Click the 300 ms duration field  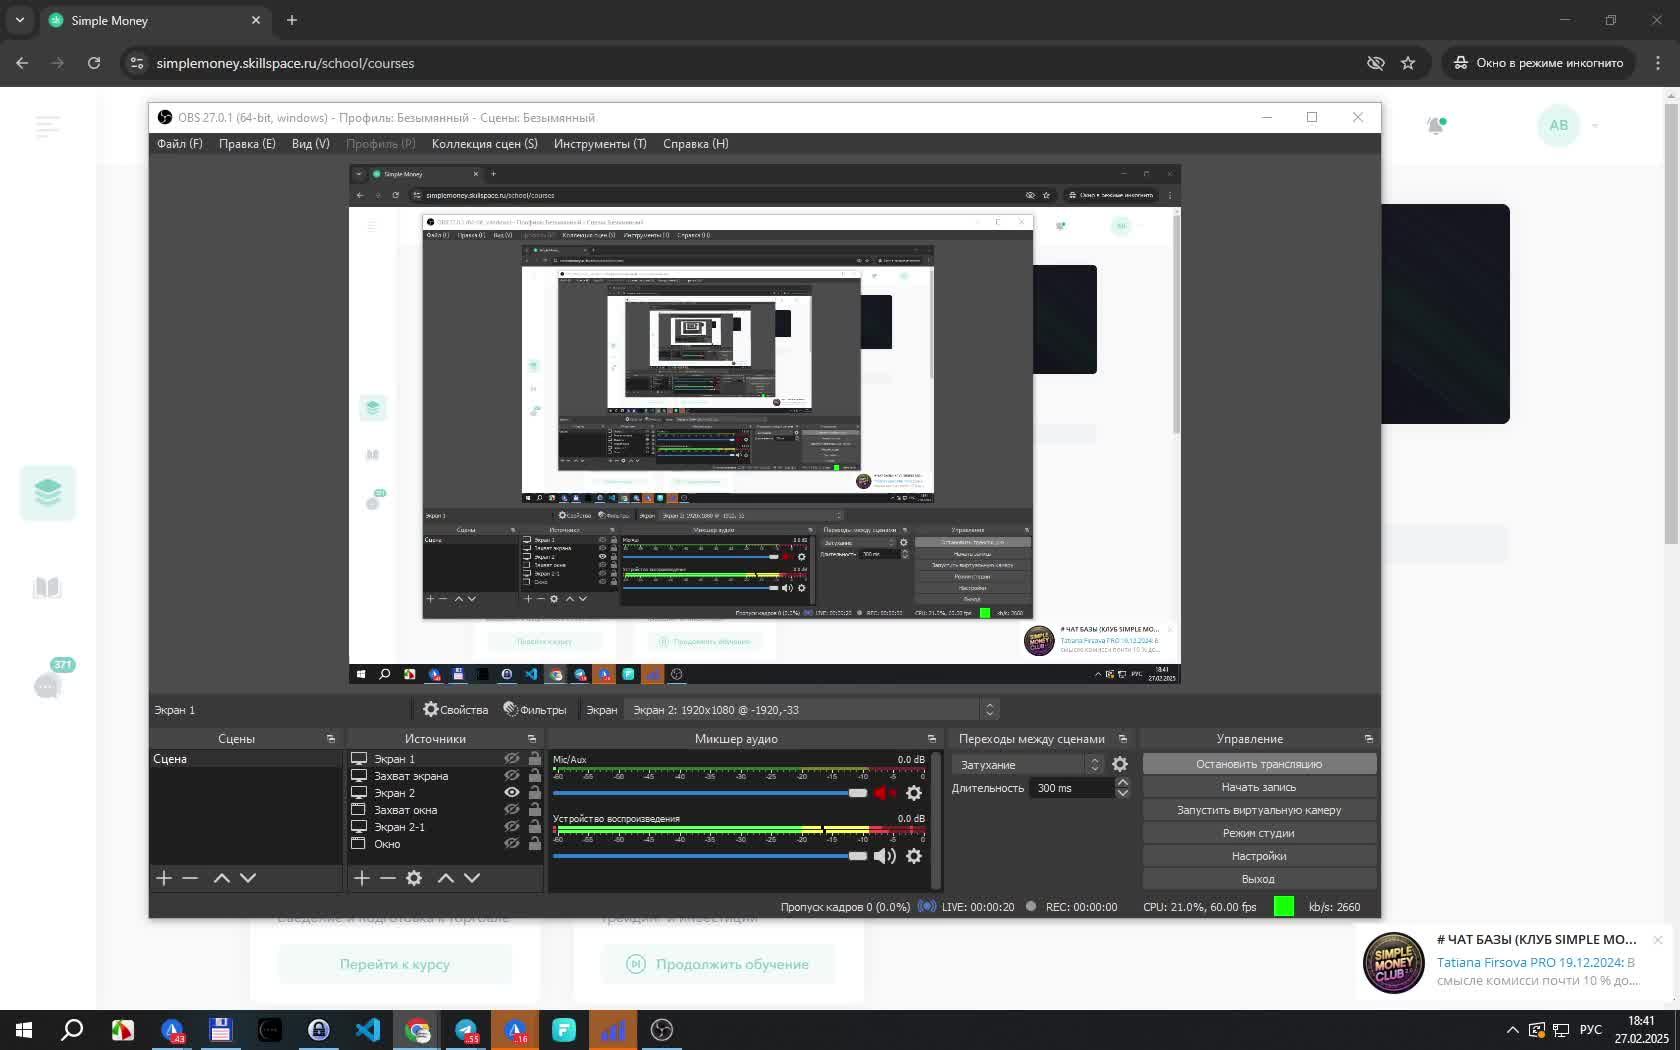[x=1072, y=788]
